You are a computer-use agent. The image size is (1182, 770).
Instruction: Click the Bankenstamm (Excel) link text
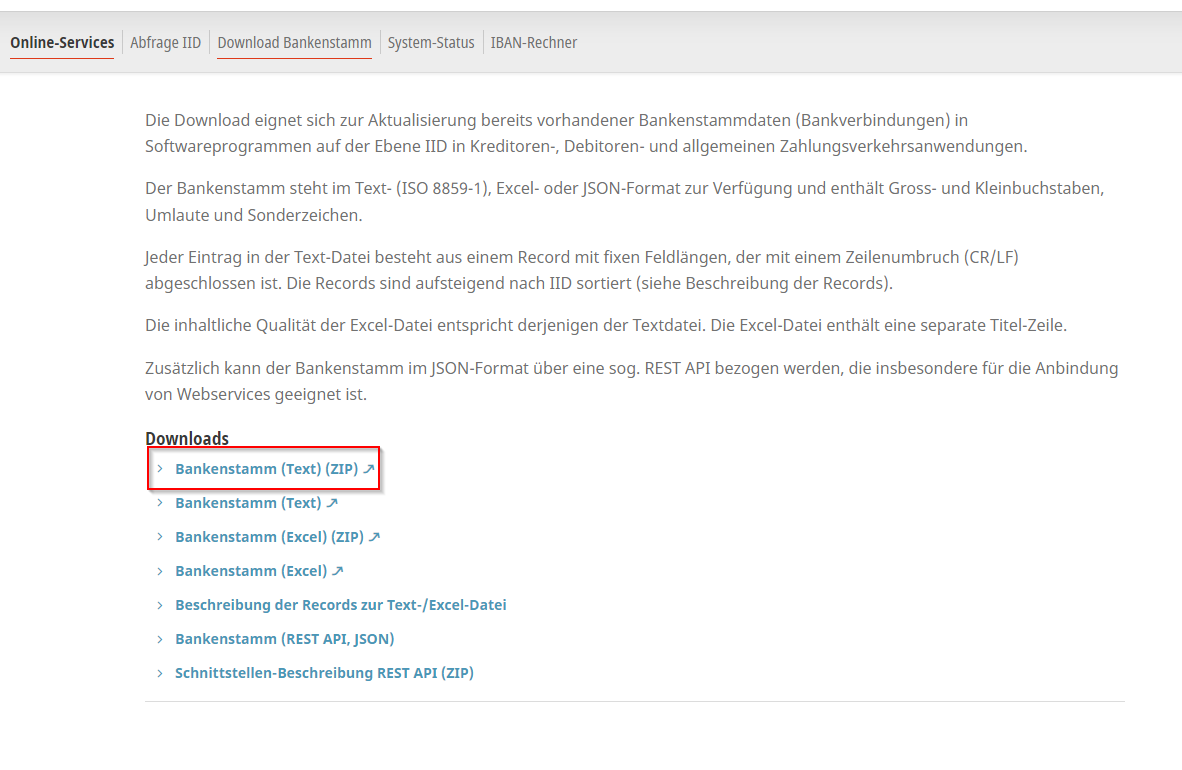pos(251,571)
